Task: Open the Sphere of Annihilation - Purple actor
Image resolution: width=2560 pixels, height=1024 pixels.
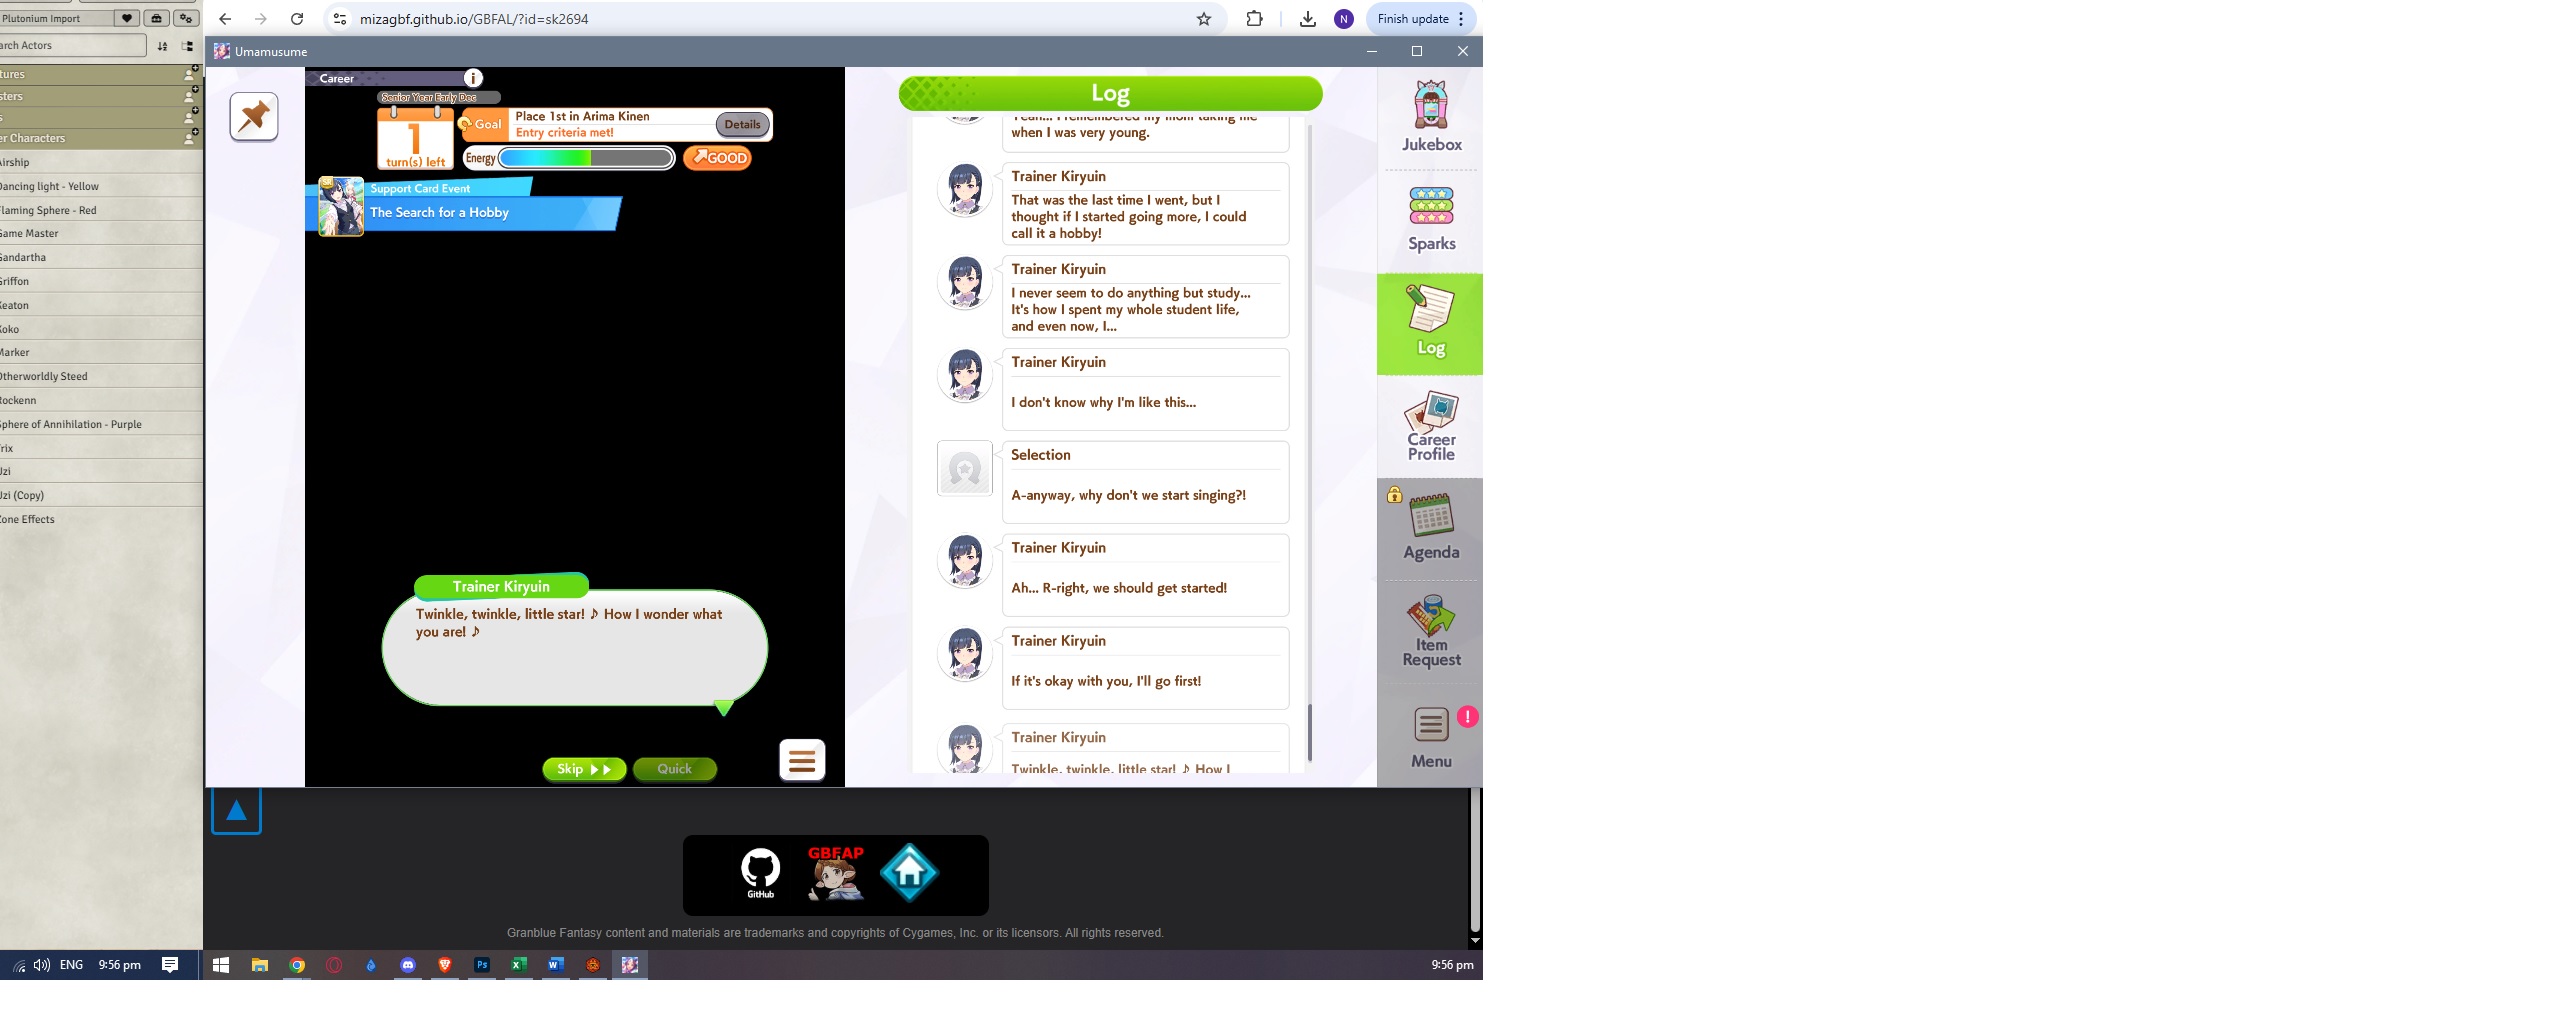Action: 100,424
